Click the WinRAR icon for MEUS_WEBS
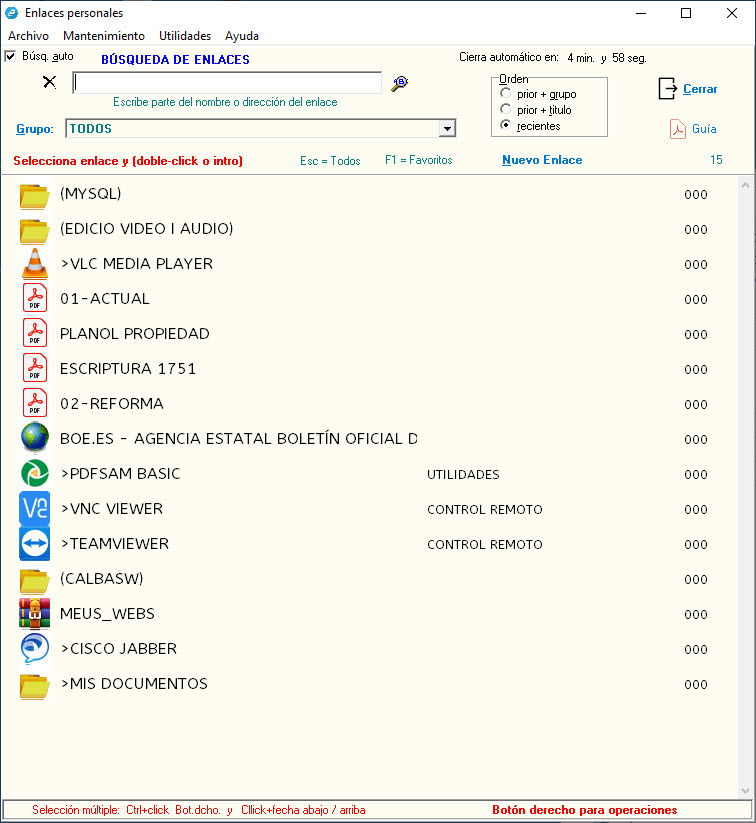 point(35,613)
